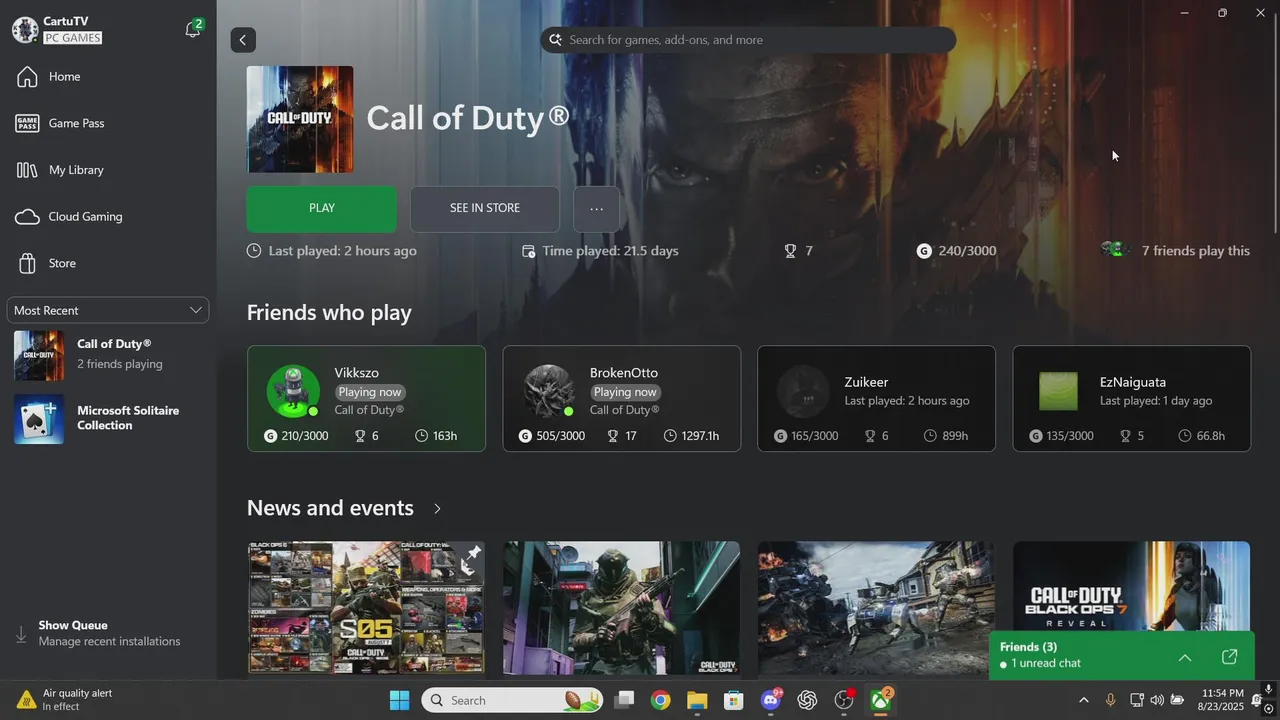Click the Cloud Gaming cloud icon
Viewport: 1280px width, 720px height.
[x=28, y=217]
